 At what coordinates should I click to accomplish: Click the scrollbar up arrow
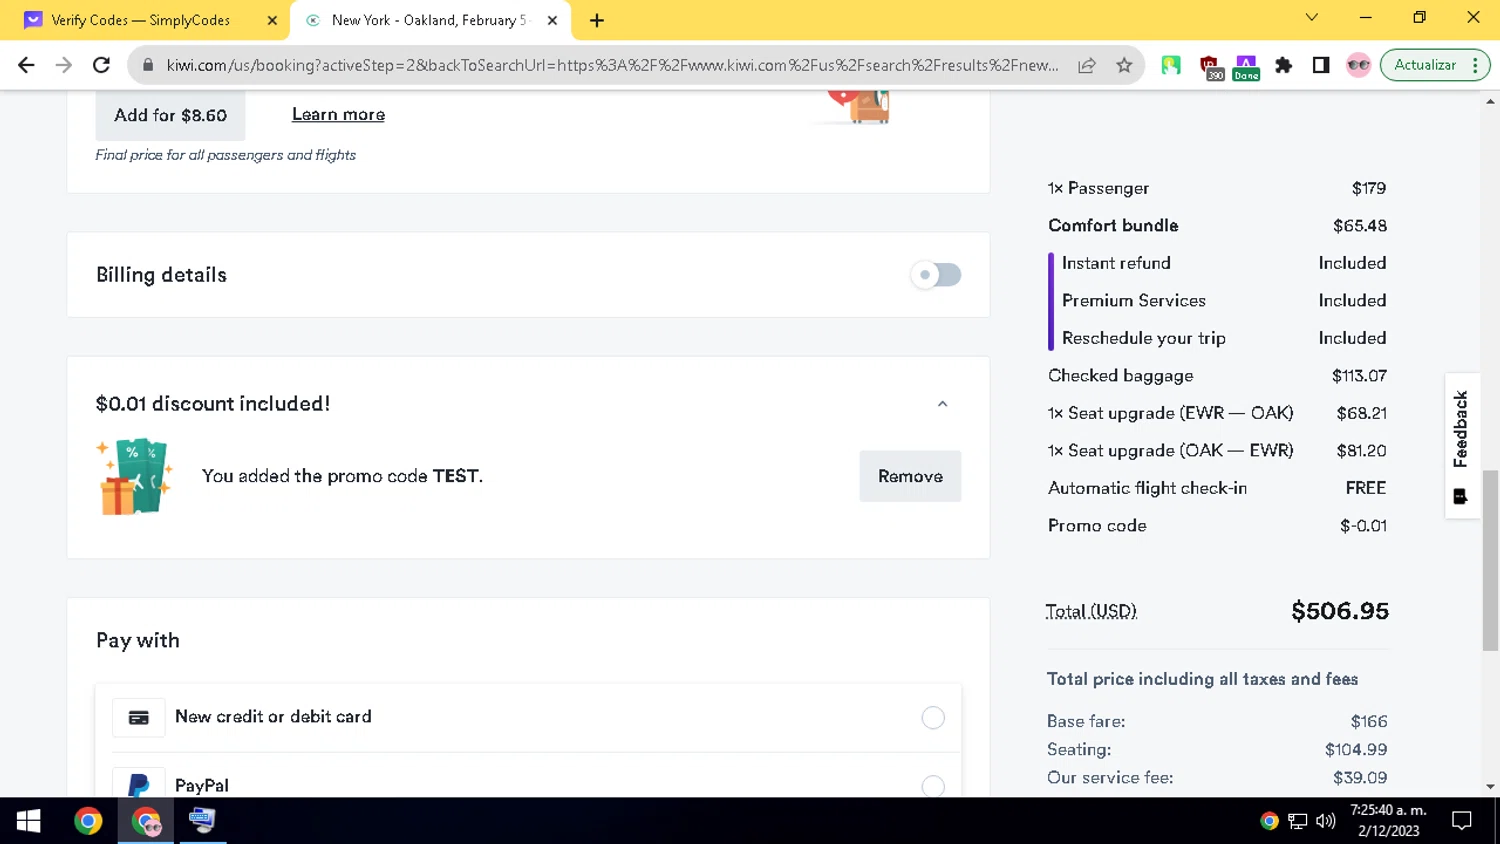1490,101
